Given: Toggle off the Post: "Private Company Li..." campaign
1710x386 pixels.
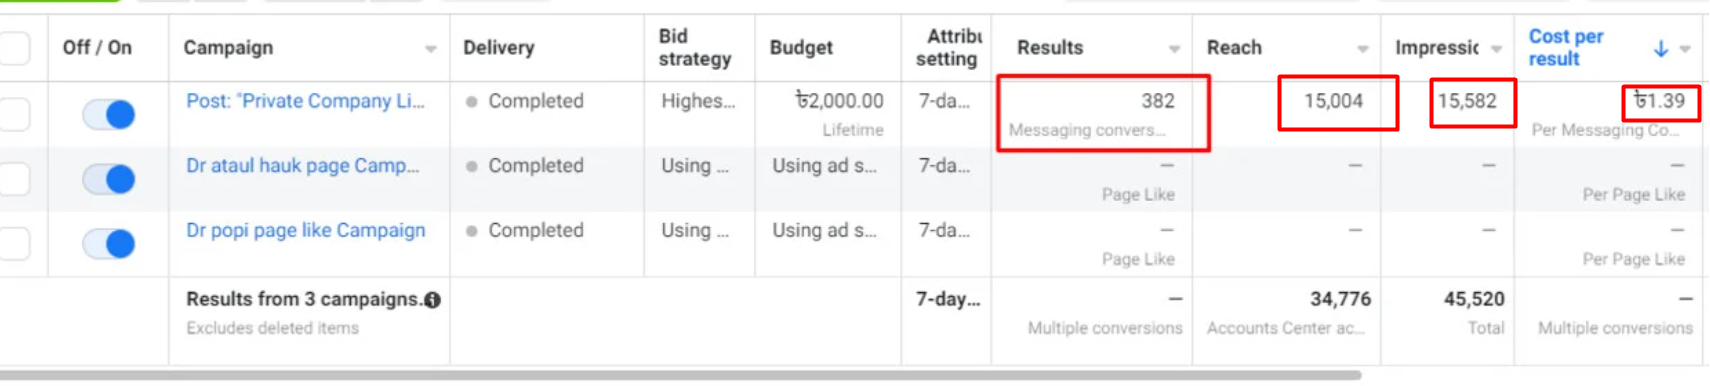Looking at the screenshot, I should point(108,114).
